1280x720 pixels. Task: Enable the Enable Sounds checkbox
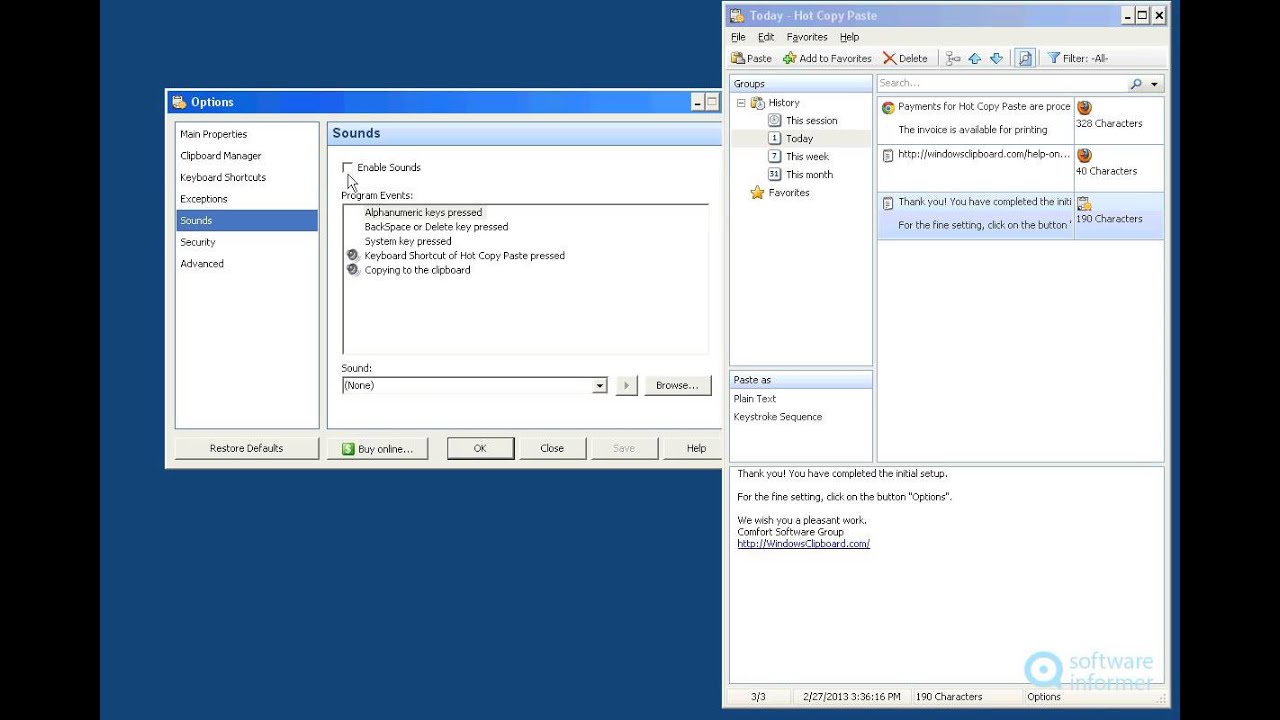tap(347, 167)
